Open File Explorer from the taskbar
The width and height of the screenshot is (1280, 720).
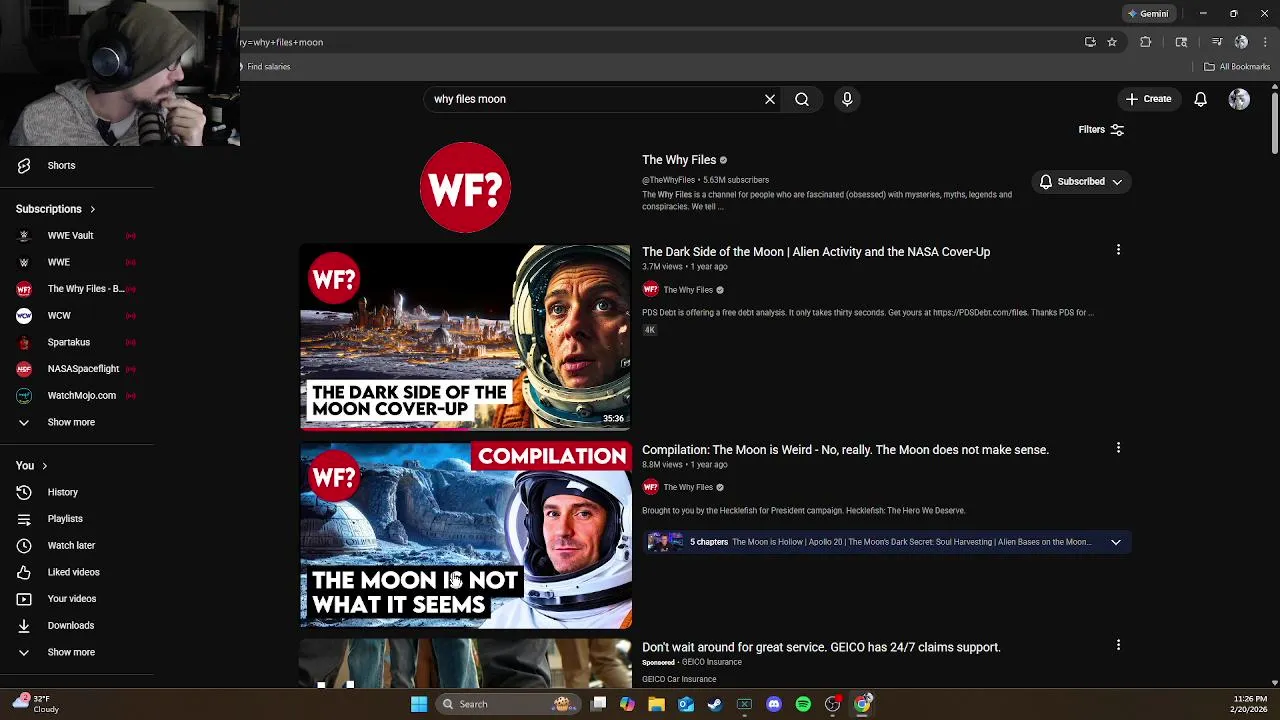656,704
